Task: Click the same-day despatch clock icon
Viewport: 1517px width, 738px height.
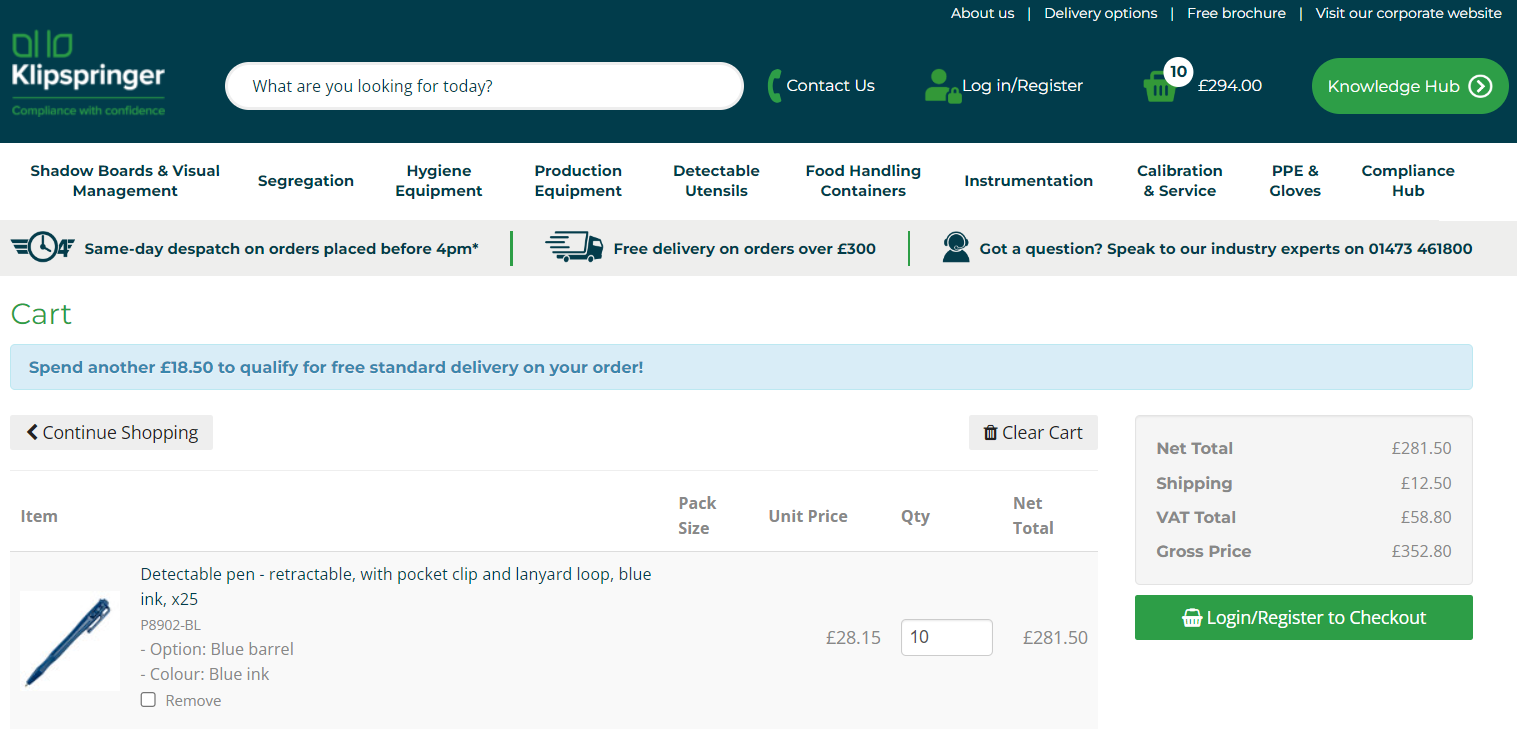Action: (x=42, y=247)
